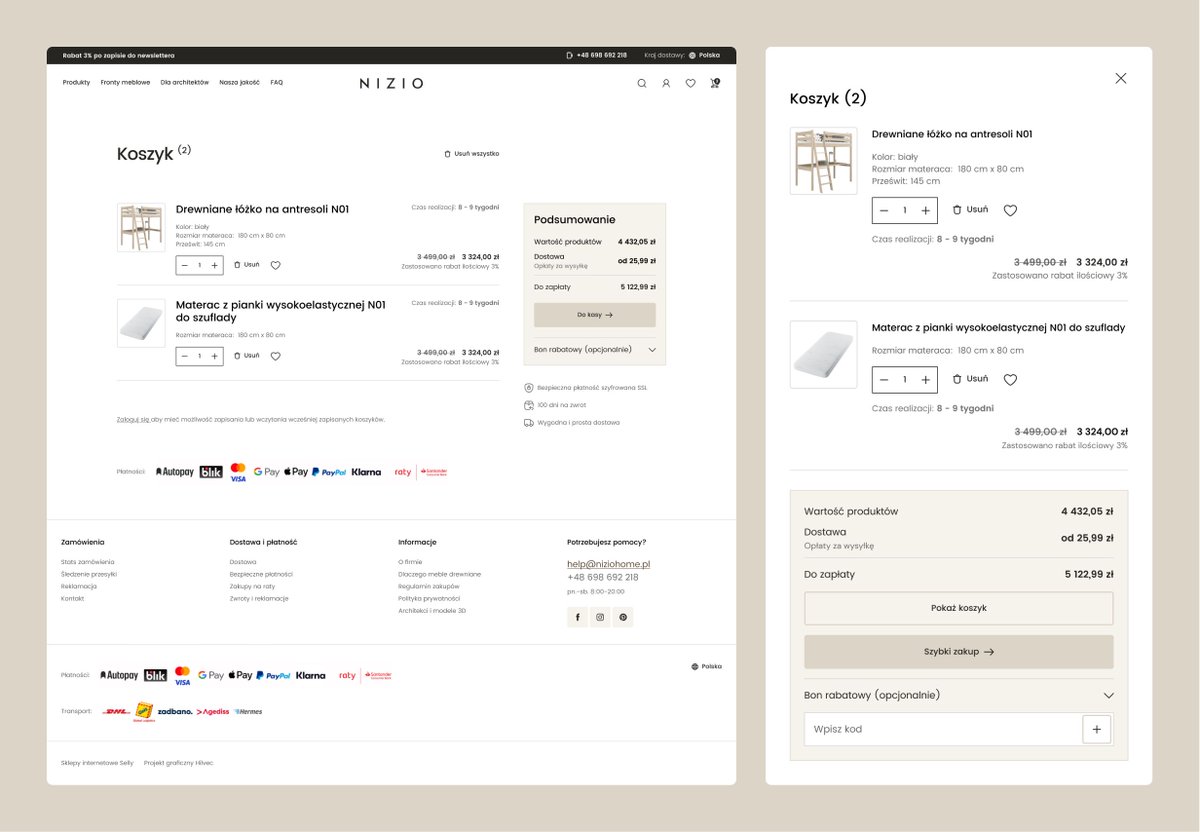This screenshot has width=1200, height=832.
Task: Open the search icon in the header
Action: [642, 83]
